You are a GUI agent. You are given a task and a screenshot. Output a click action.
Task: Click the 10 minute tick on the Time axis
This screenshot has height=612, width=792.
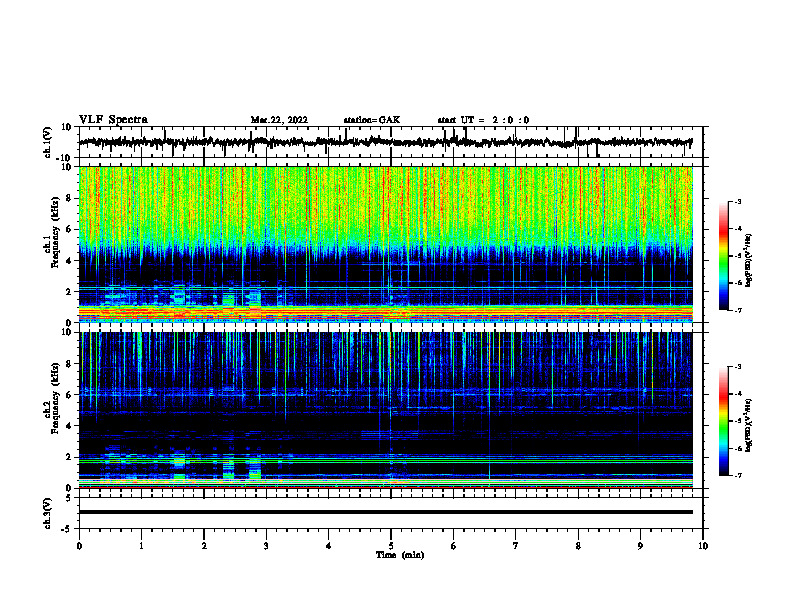coord(703,546)
